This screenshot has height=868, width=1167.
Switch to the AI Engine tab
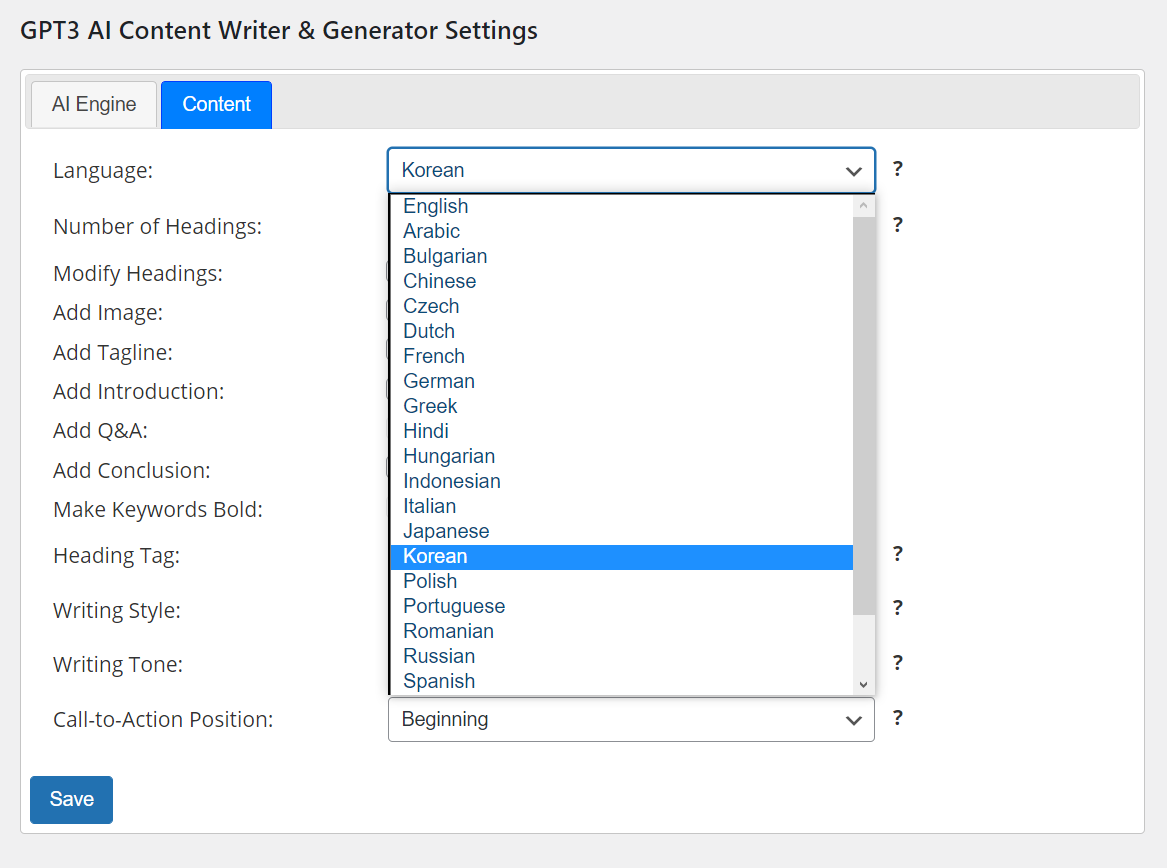click(94, 104)
